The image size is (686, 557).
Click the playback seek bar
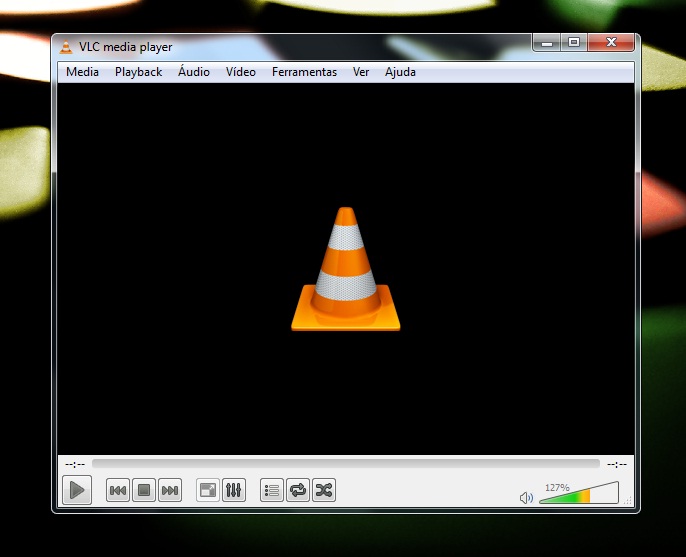click(x=346, y=464)
